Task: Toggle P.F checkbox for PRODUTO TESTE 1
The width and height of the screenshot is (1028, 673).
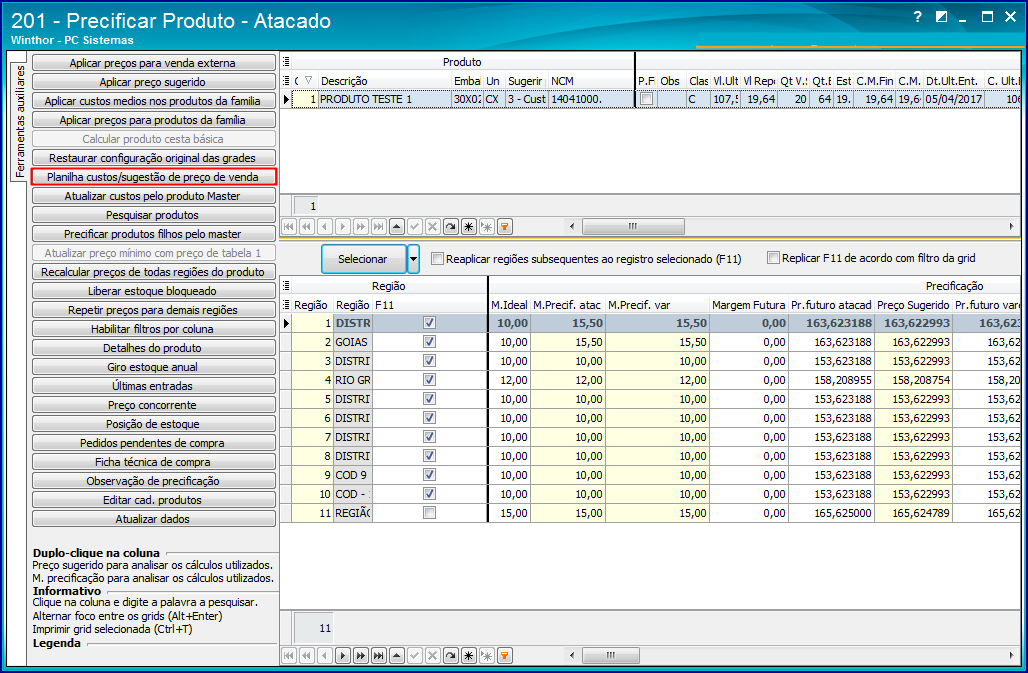Action: point(646,99)
